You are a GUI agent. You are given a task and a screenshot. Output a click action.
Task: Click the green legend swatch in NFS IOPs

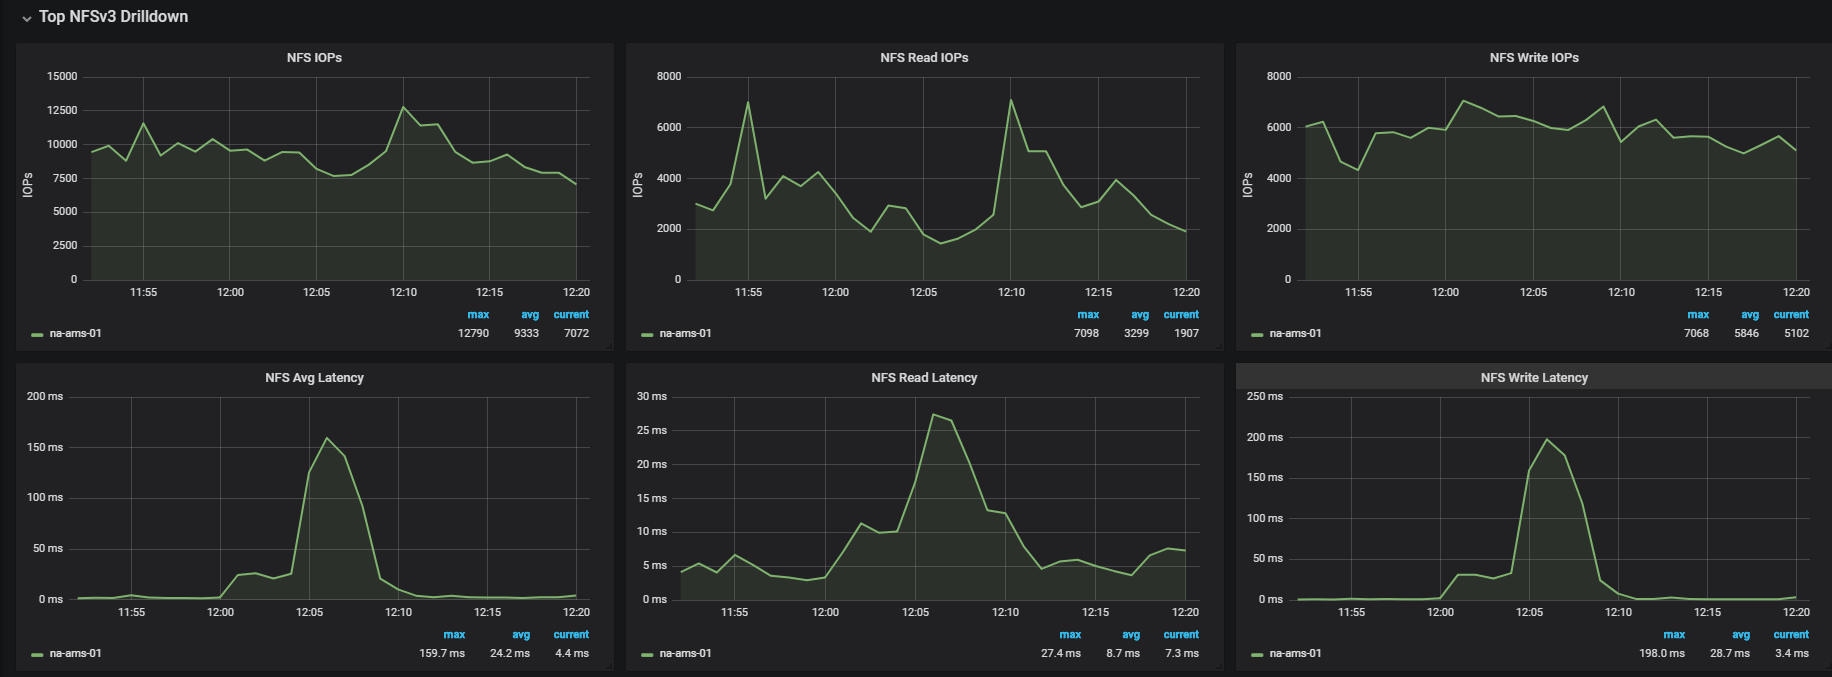pyautogui.click(x=37, y=335)
